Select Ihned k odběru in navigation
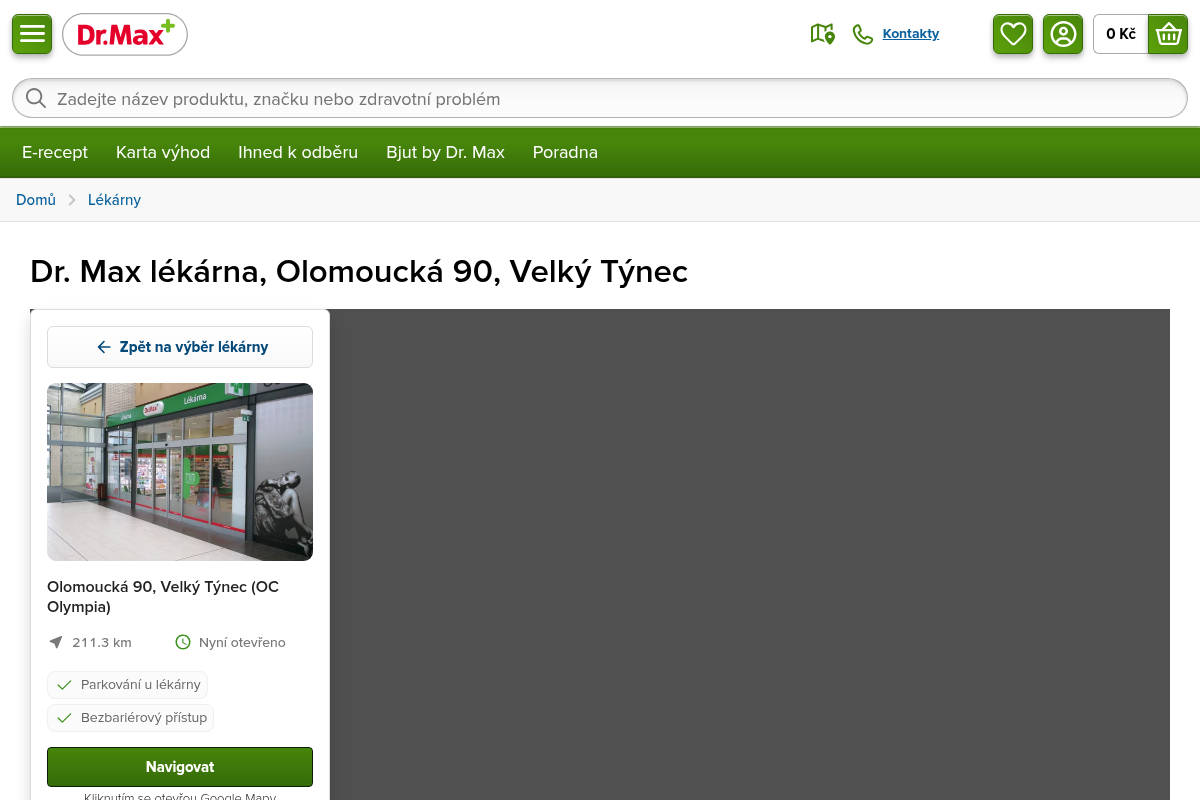The height and width of the screenshot is (800, 1200). [298, 152]
